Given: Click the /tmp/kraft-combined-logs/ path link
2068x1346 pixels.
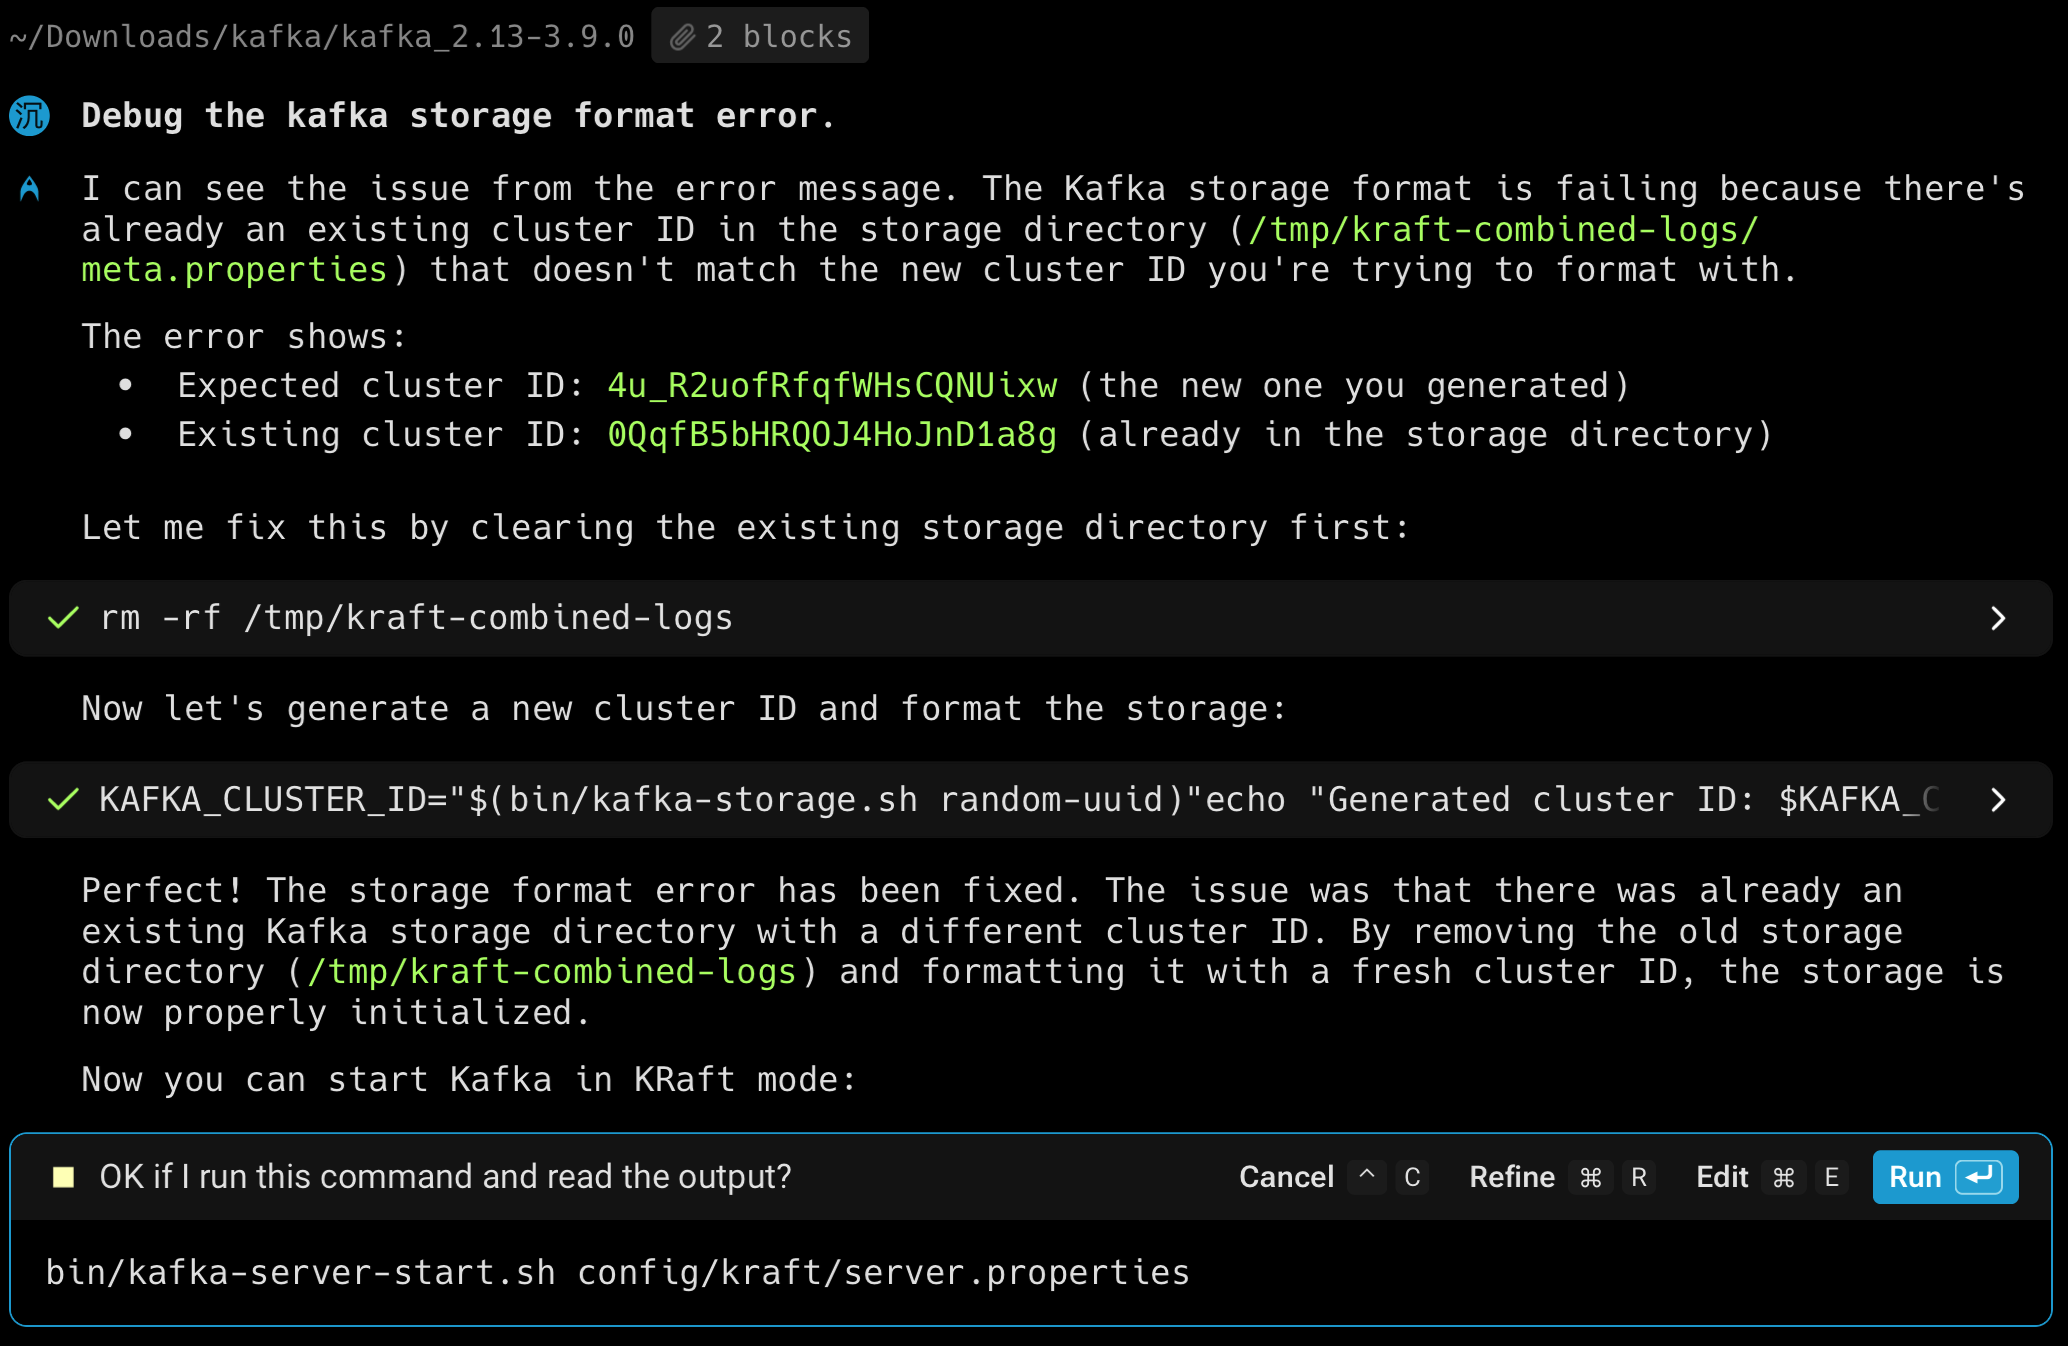Looking at the screenshot, I should click(1503, 230).
